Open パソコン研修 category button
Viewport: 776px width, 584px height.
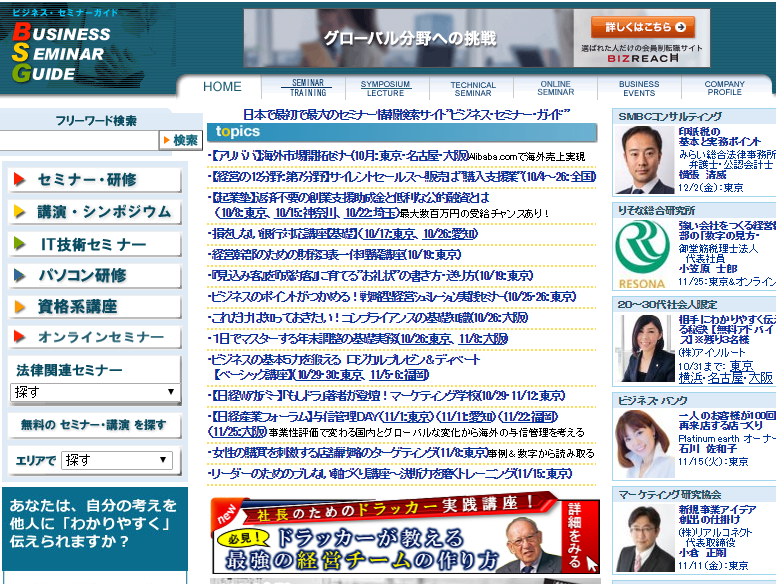(x=95, y=276)
